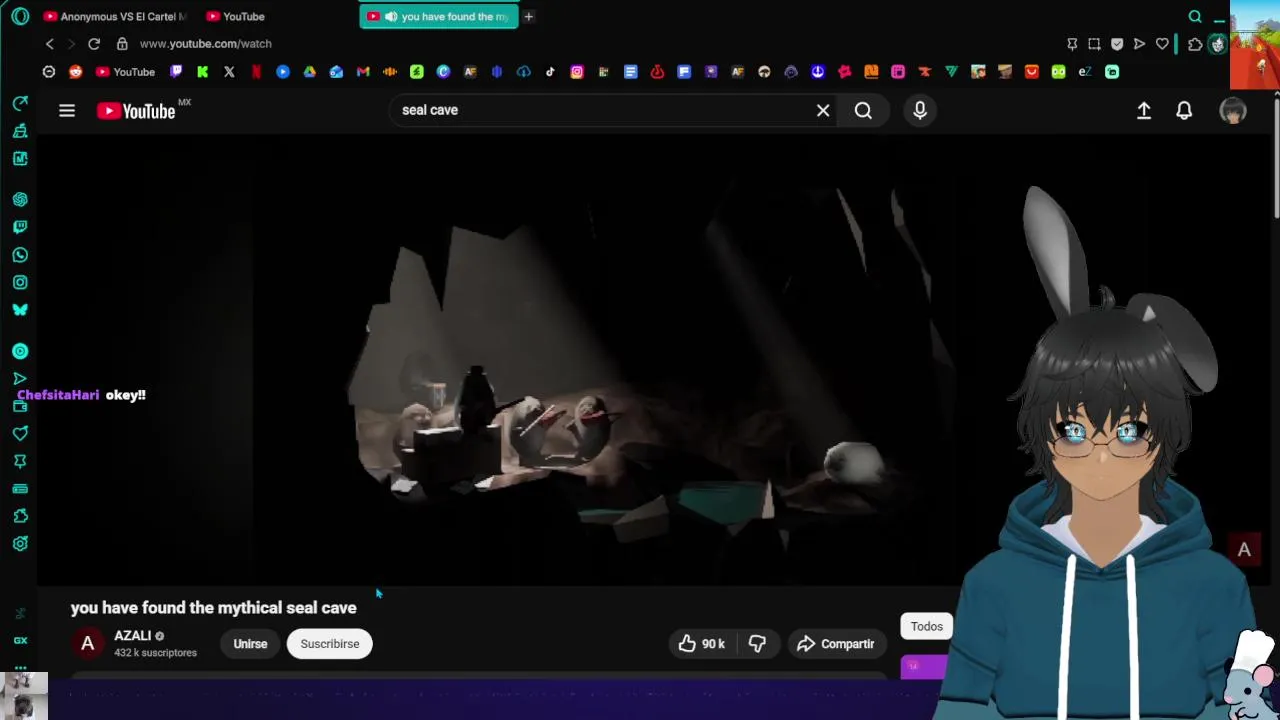Image resolution: width=1280 pixels, height=720 pixels.
Task: Open ChatGPT in Opera sidebar
Action: click(20, 199)
